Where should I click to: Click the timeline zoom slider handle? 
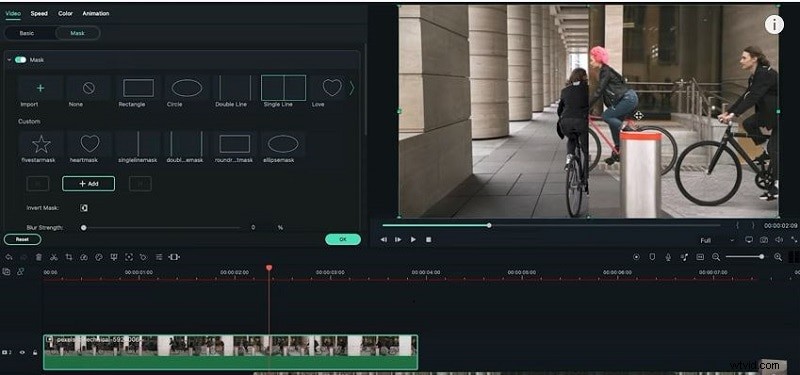click(761, 257)
